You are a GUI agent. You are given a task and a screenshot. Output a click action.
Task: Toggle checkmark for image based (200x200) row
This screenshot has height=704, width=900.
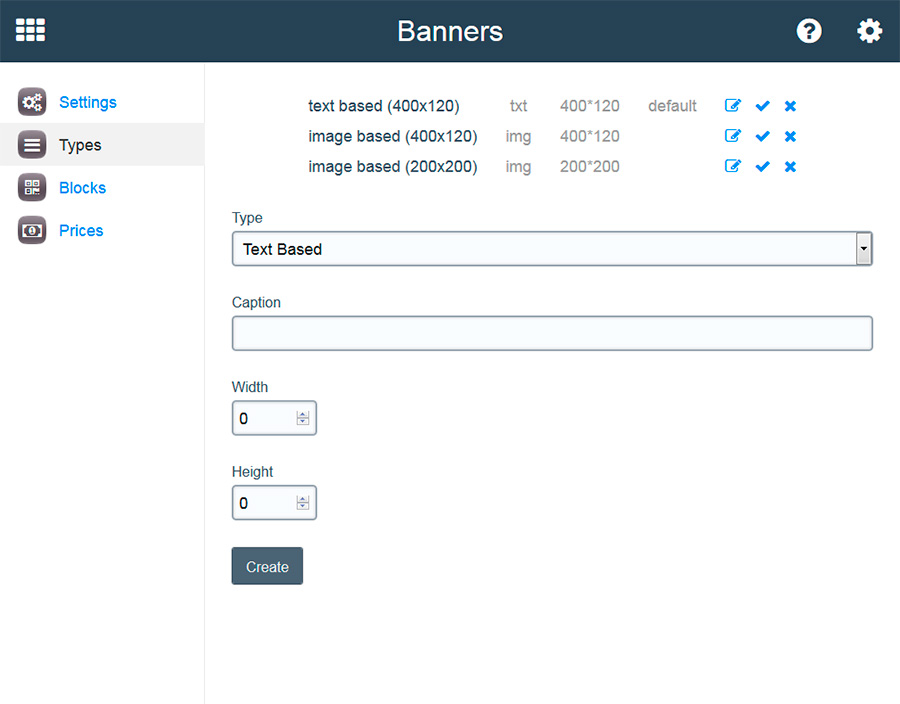click(x=762, y=166)
